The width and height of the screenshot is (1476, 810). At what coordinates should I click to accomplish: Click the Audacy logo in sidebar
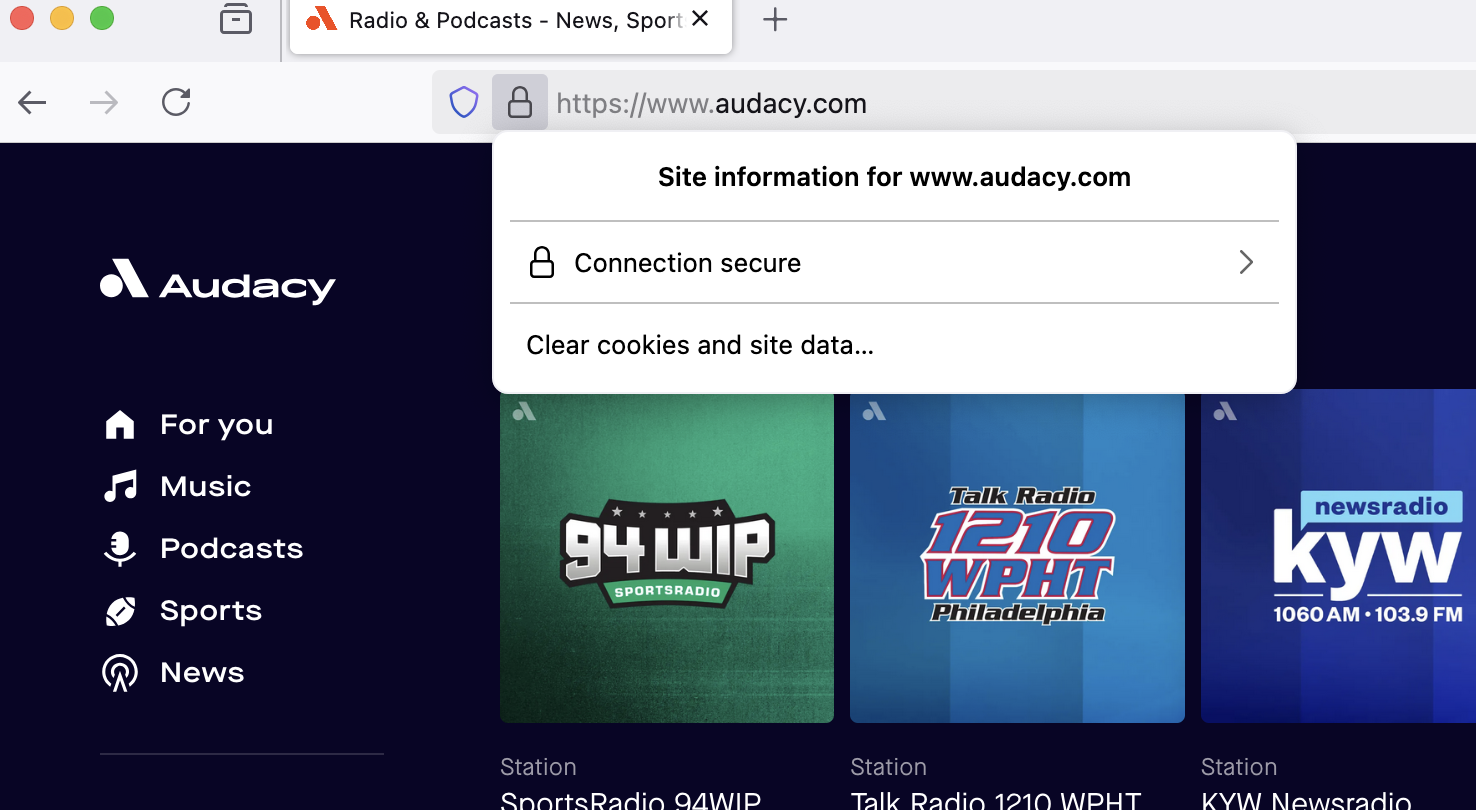click(218, 282)
